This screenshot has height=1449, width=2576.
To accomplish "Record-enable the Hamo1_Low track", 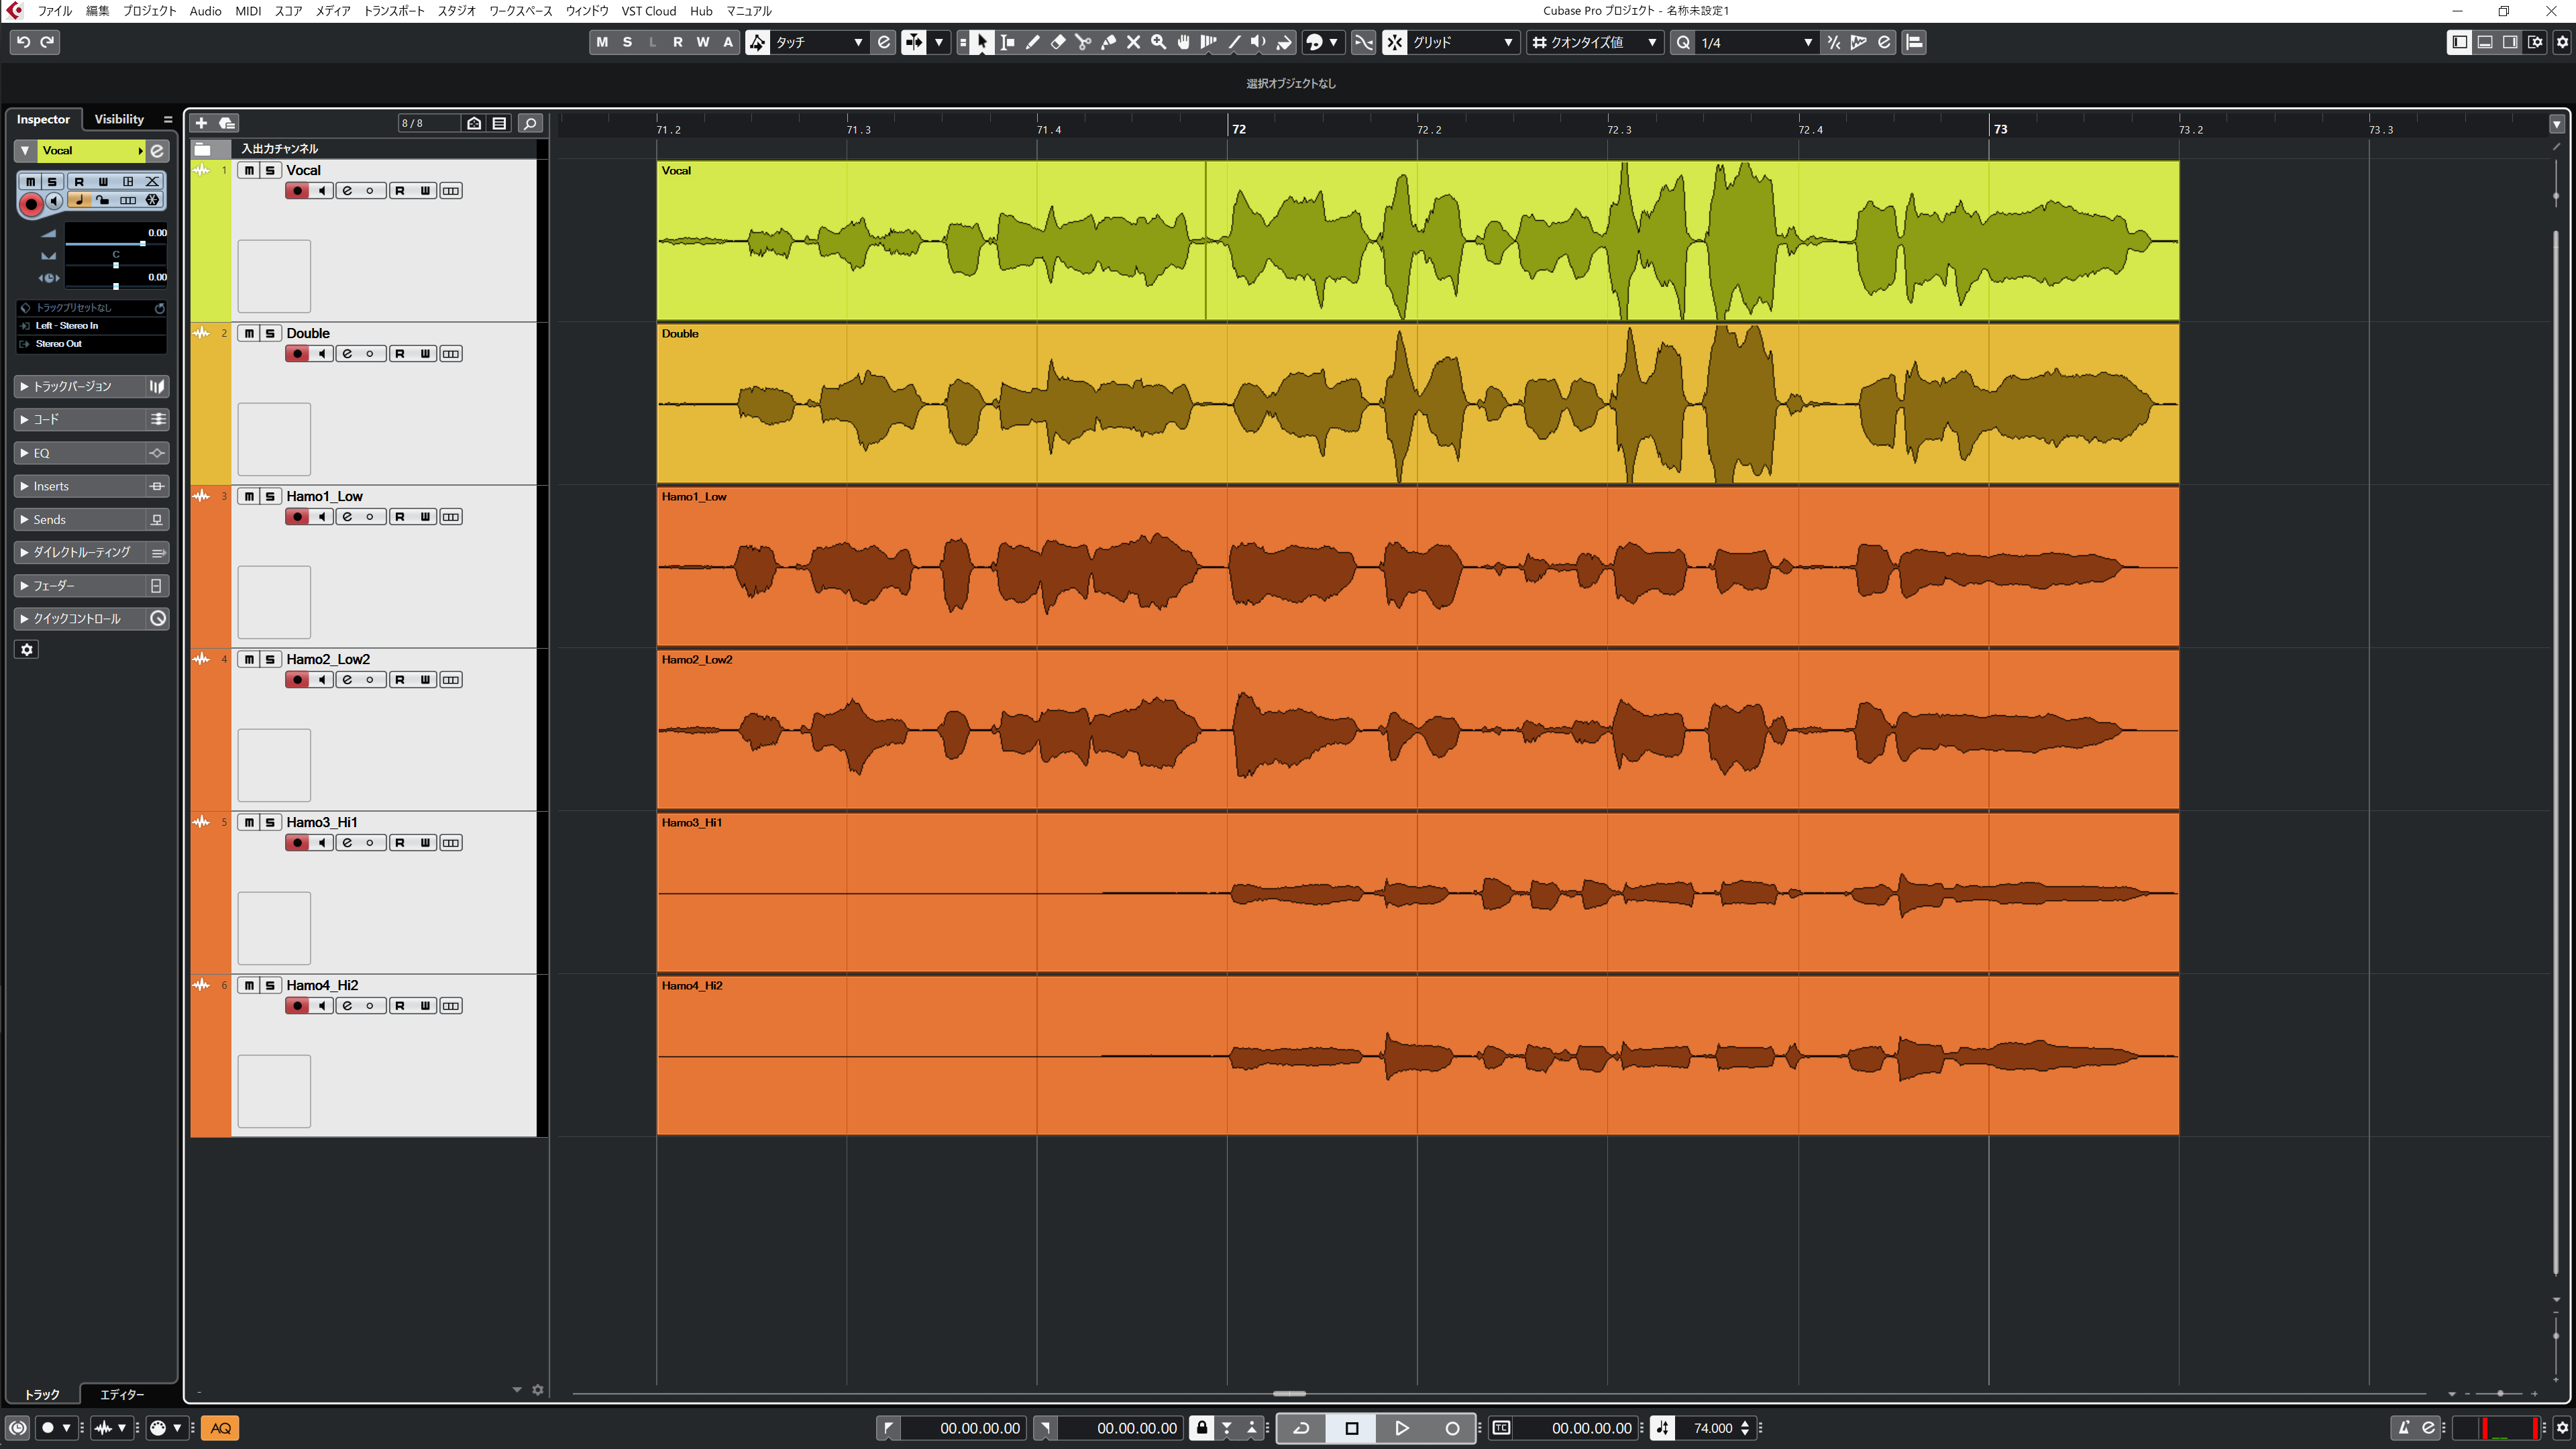I will tap(297, 517).
